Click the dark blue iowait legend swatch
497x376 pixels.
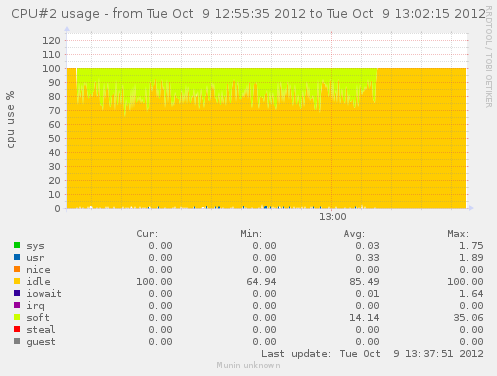pos(17,293)
